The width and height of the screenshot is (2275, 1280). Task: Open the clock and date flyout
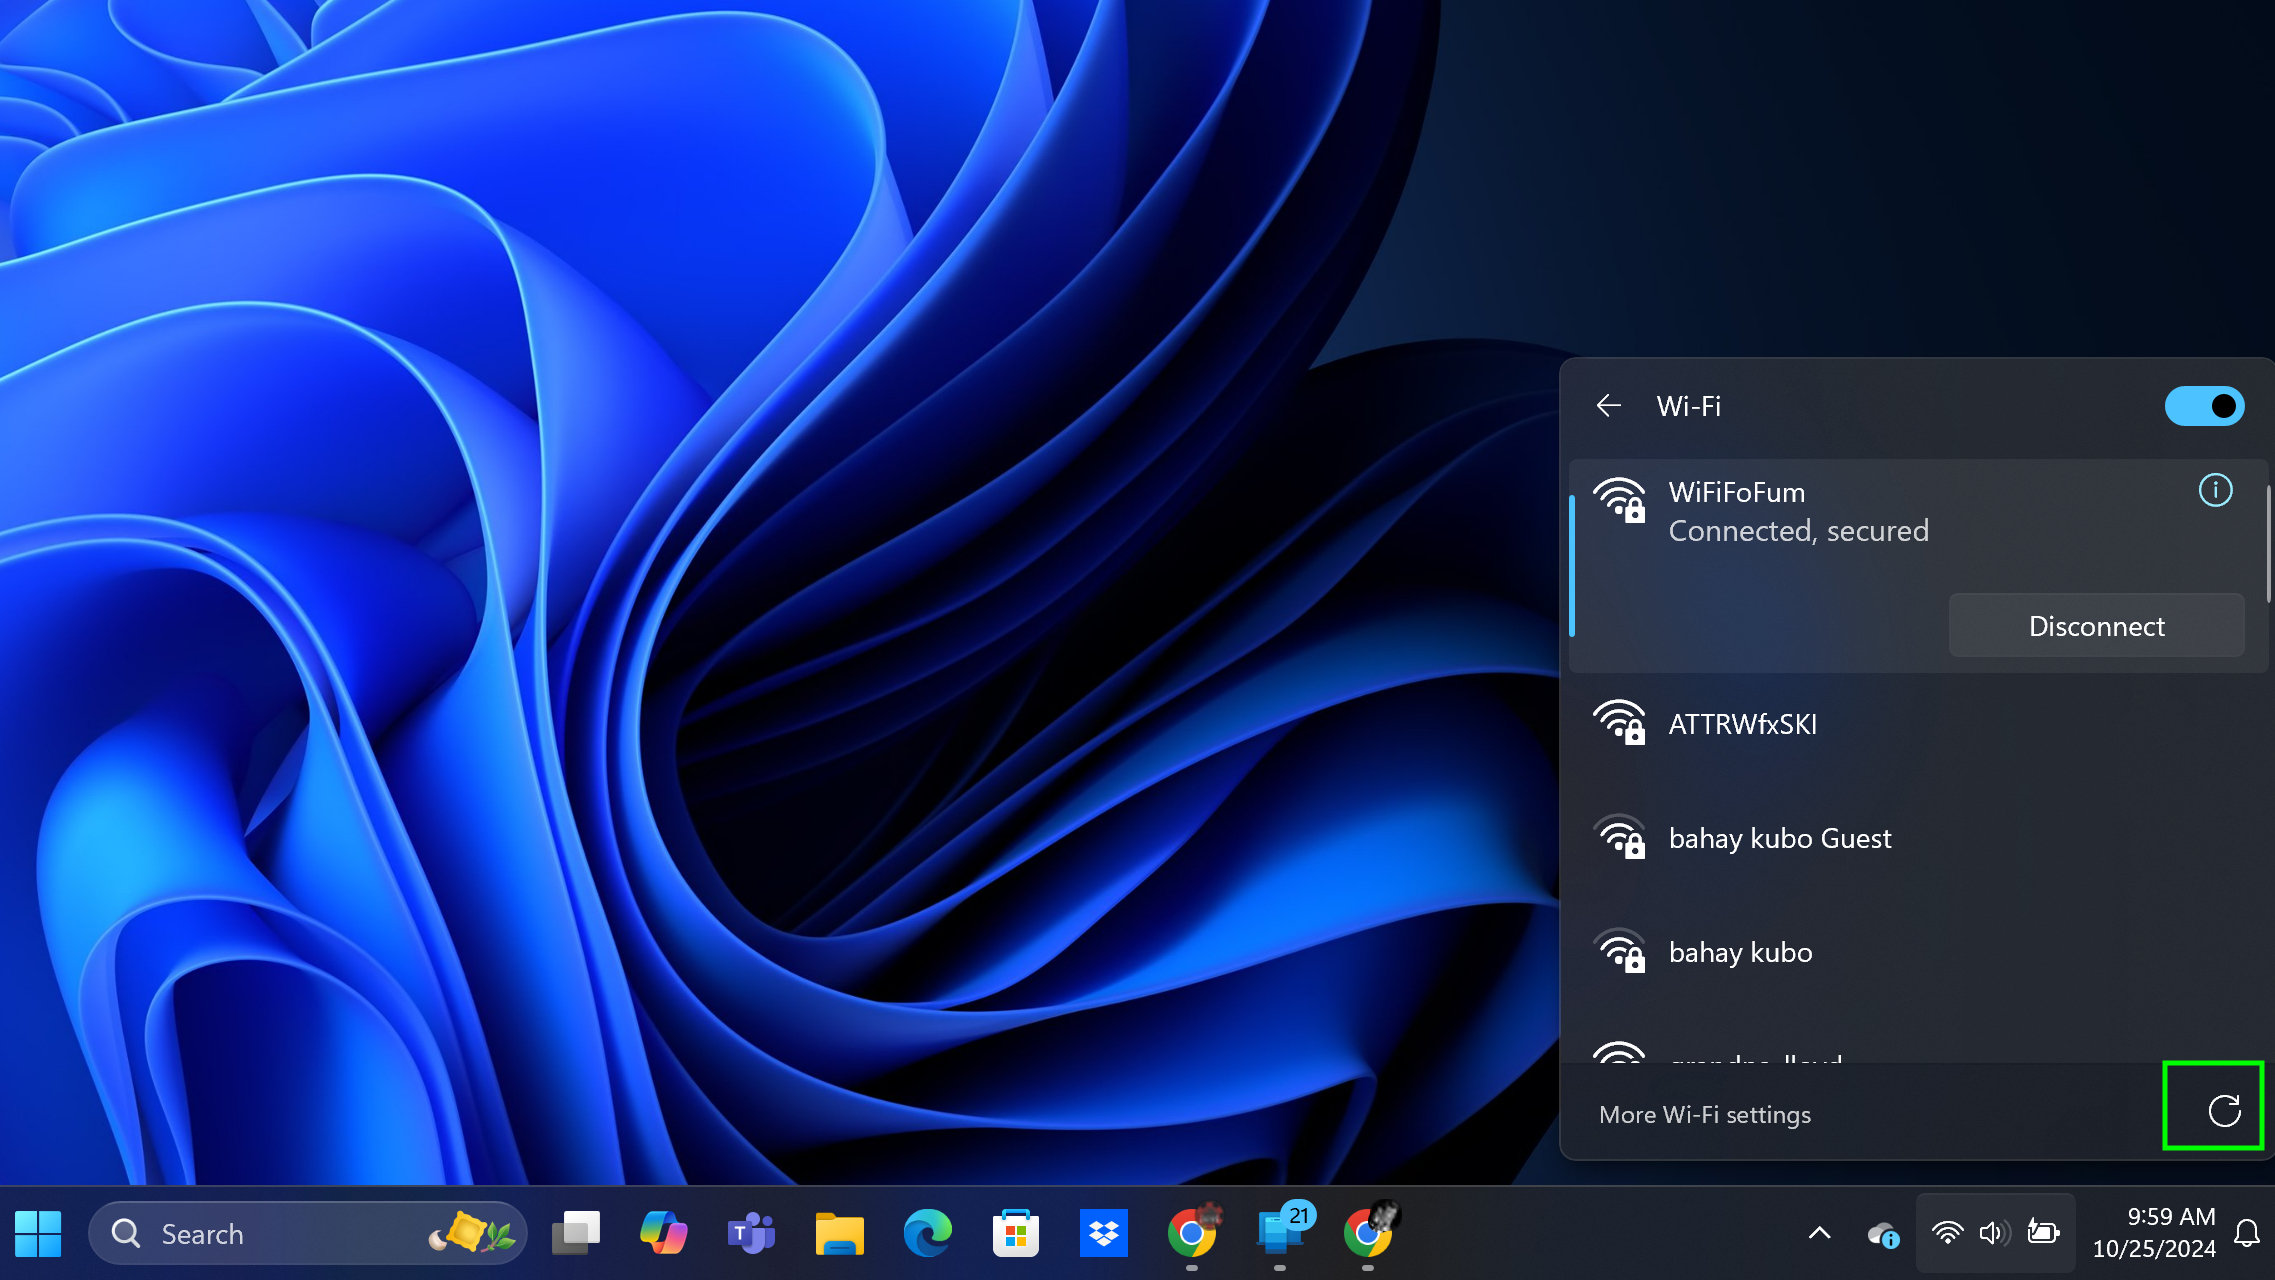coord(2153,1233)
